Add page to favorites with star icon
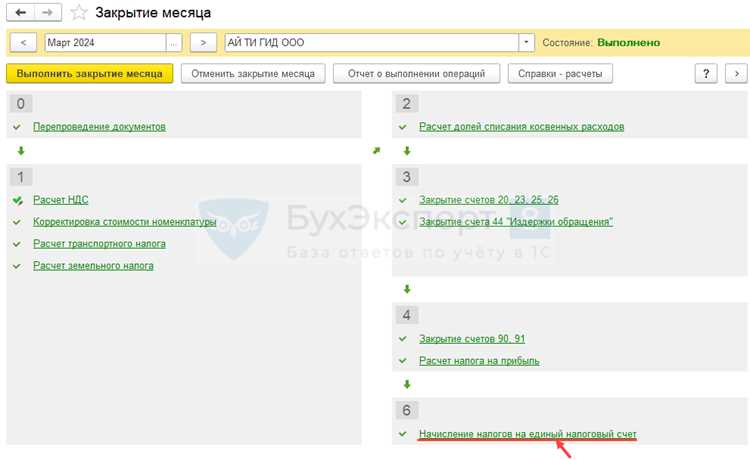Image resolution: width=750 pixels, height=460 pixels. pos(79,13)
